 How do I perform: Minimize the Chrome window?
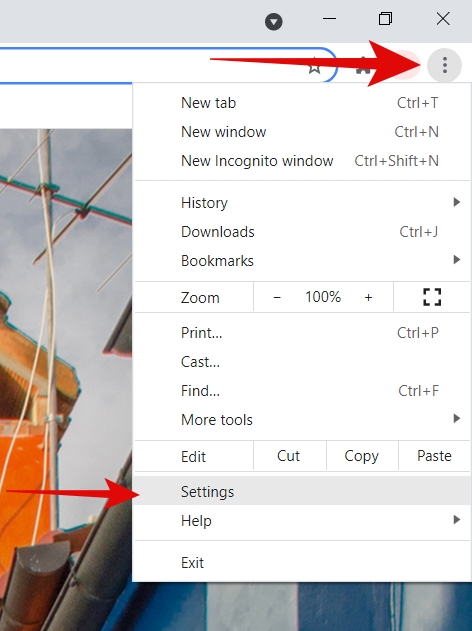click(330, 19)
